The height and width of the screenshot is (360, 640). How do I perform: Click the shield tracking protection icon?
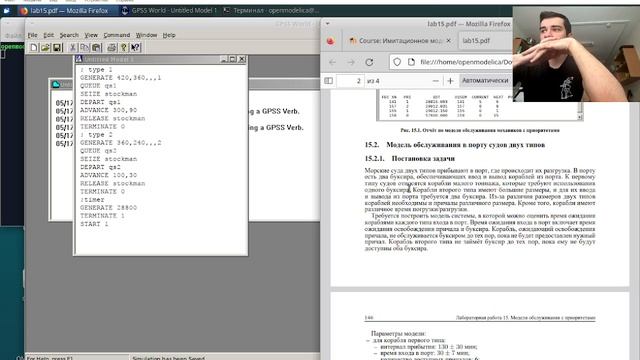397,62
